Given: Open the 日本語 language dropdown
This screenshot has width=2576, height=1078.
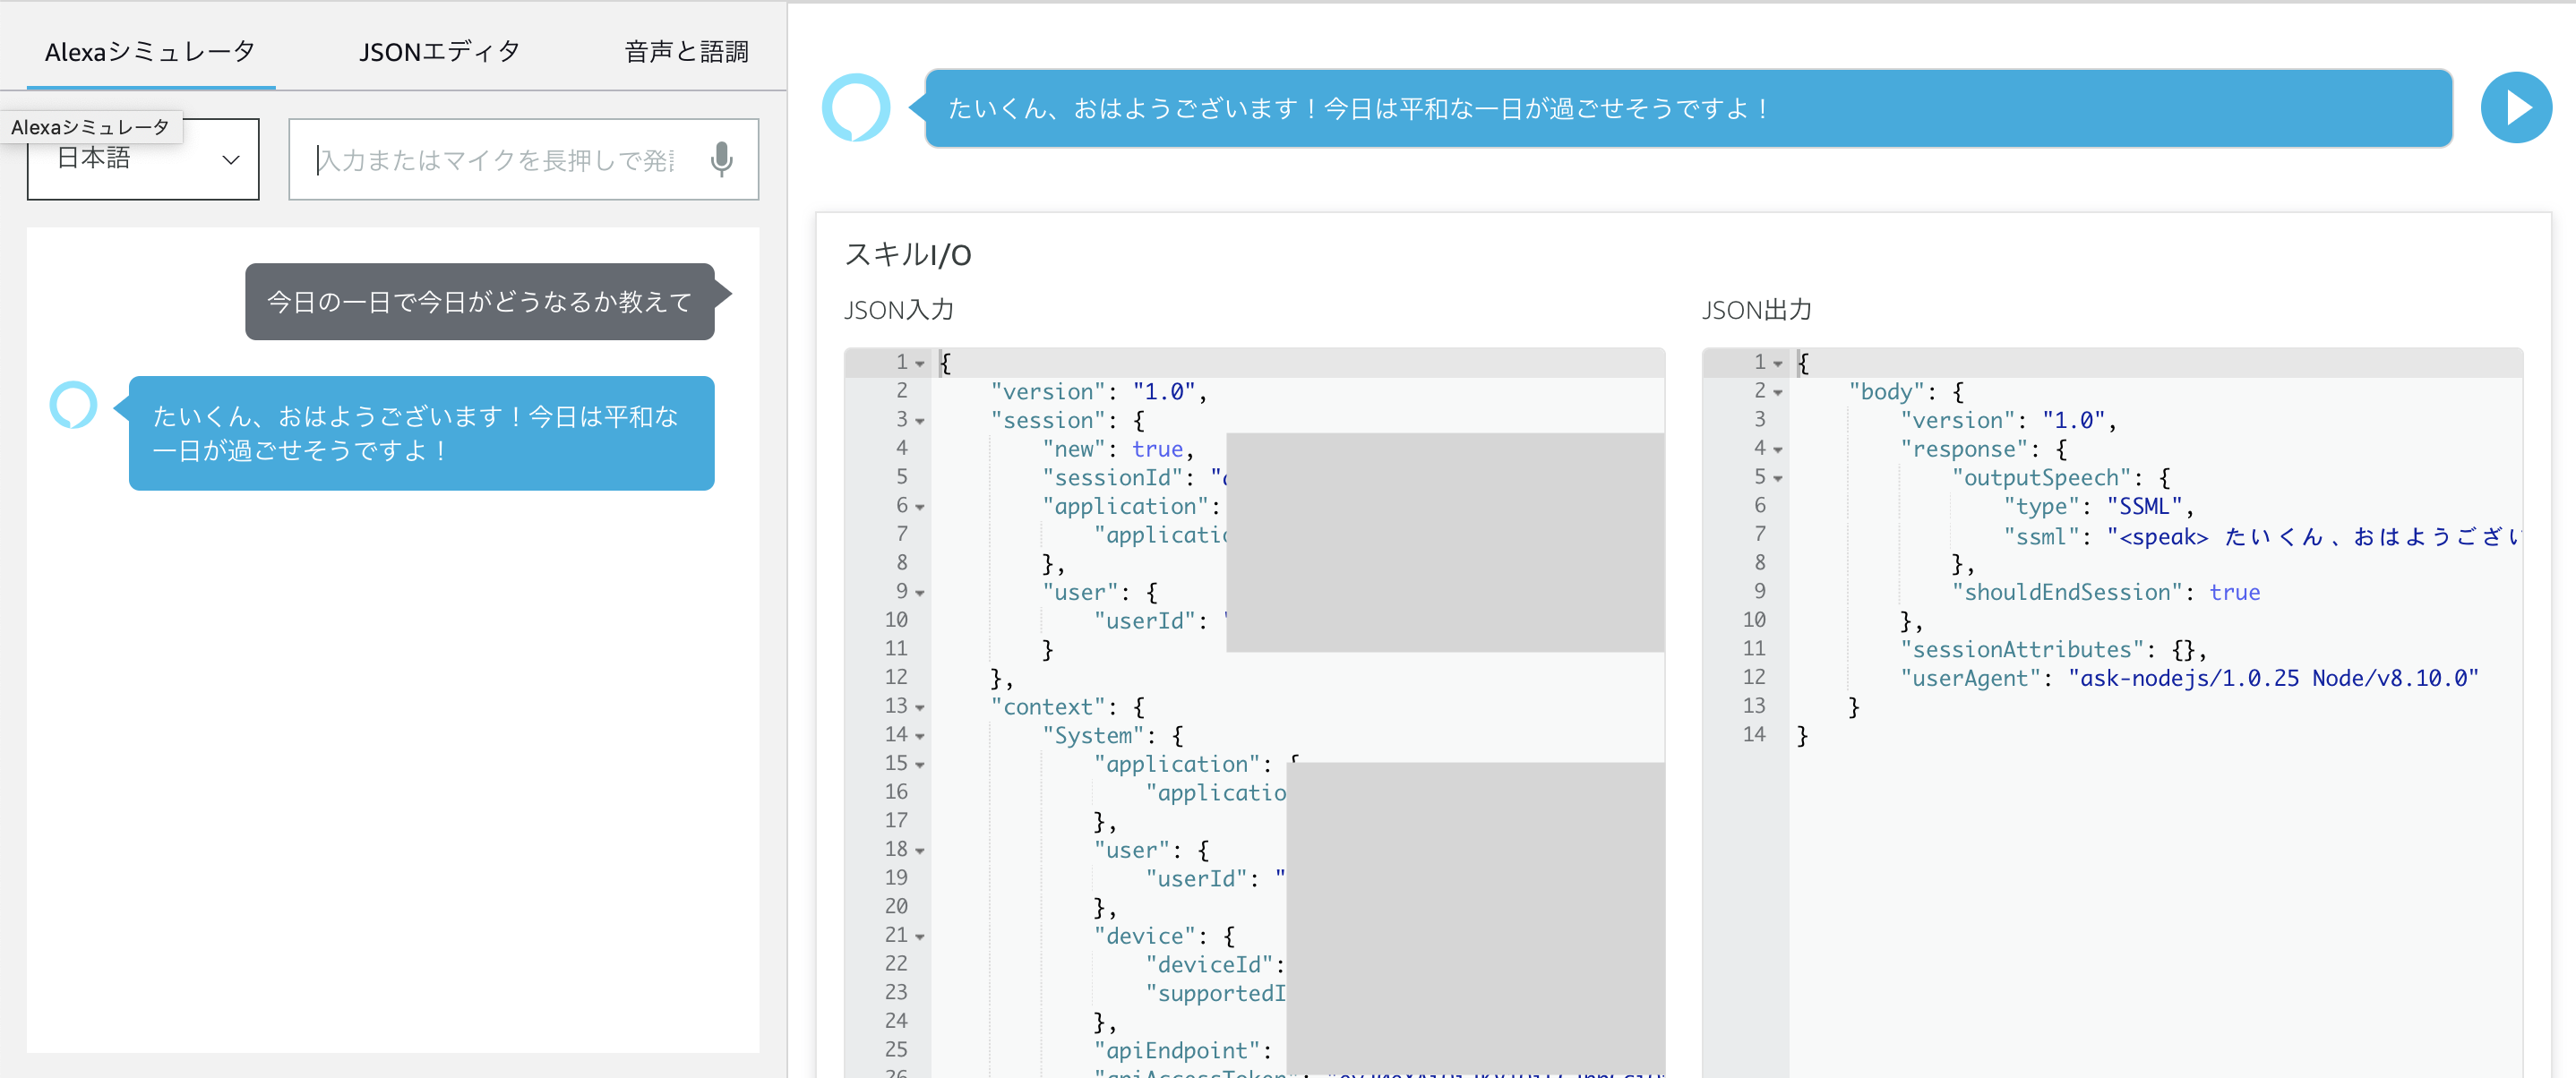Looking at the screenshot, I should tap(143, 160).
